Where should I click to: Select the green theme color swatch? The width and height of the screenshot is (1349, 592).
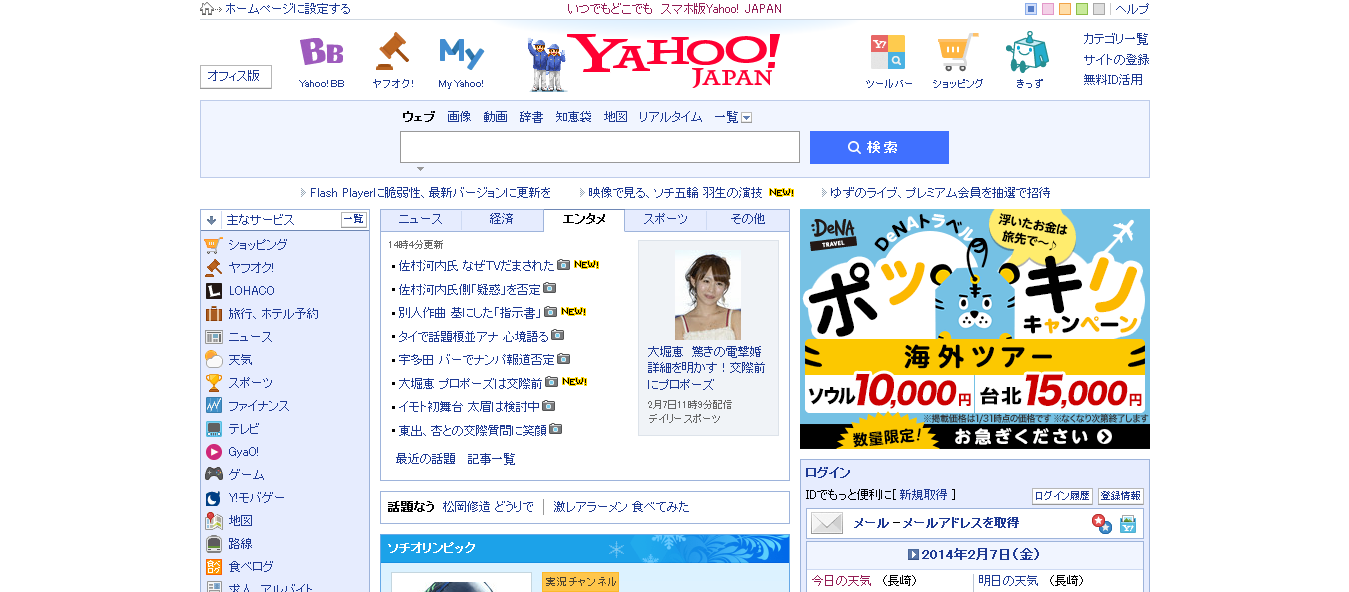click(1082, 9)
